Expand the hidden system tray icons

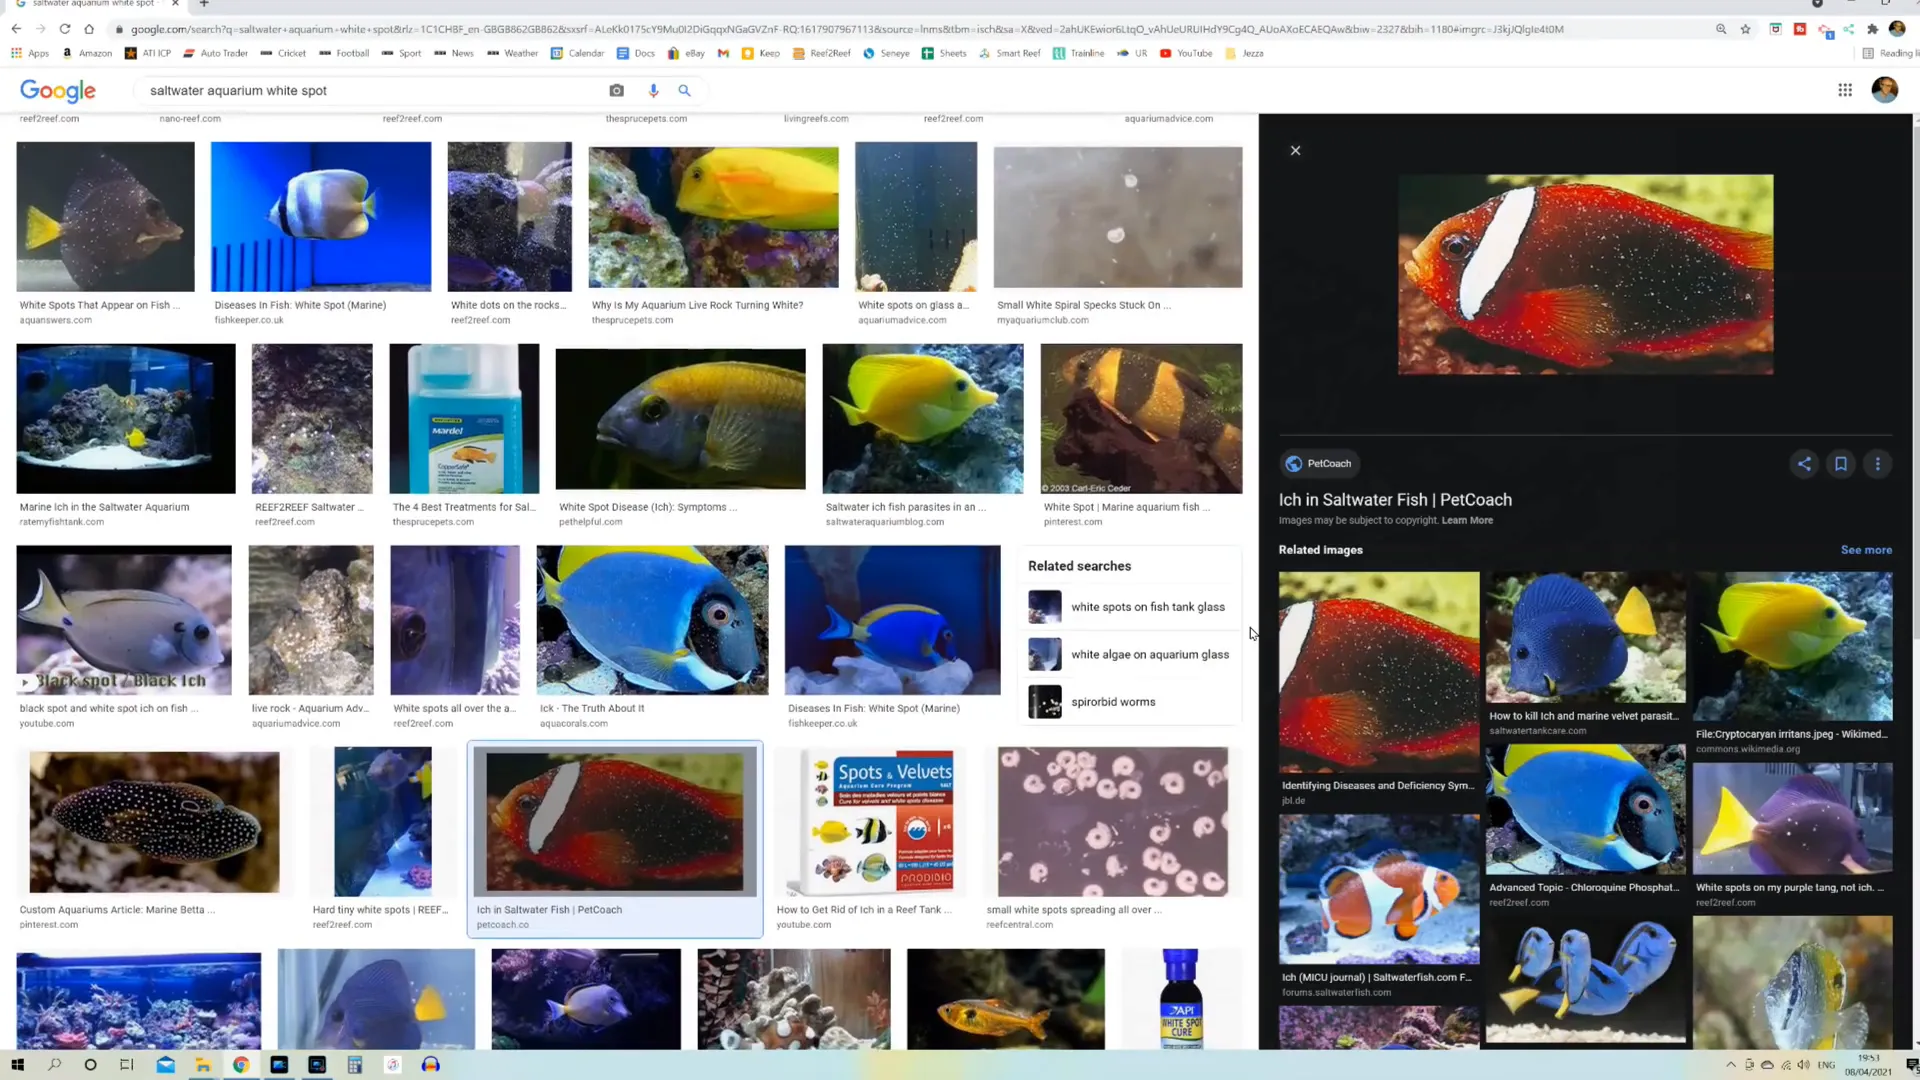[x=1730, y=1065]
